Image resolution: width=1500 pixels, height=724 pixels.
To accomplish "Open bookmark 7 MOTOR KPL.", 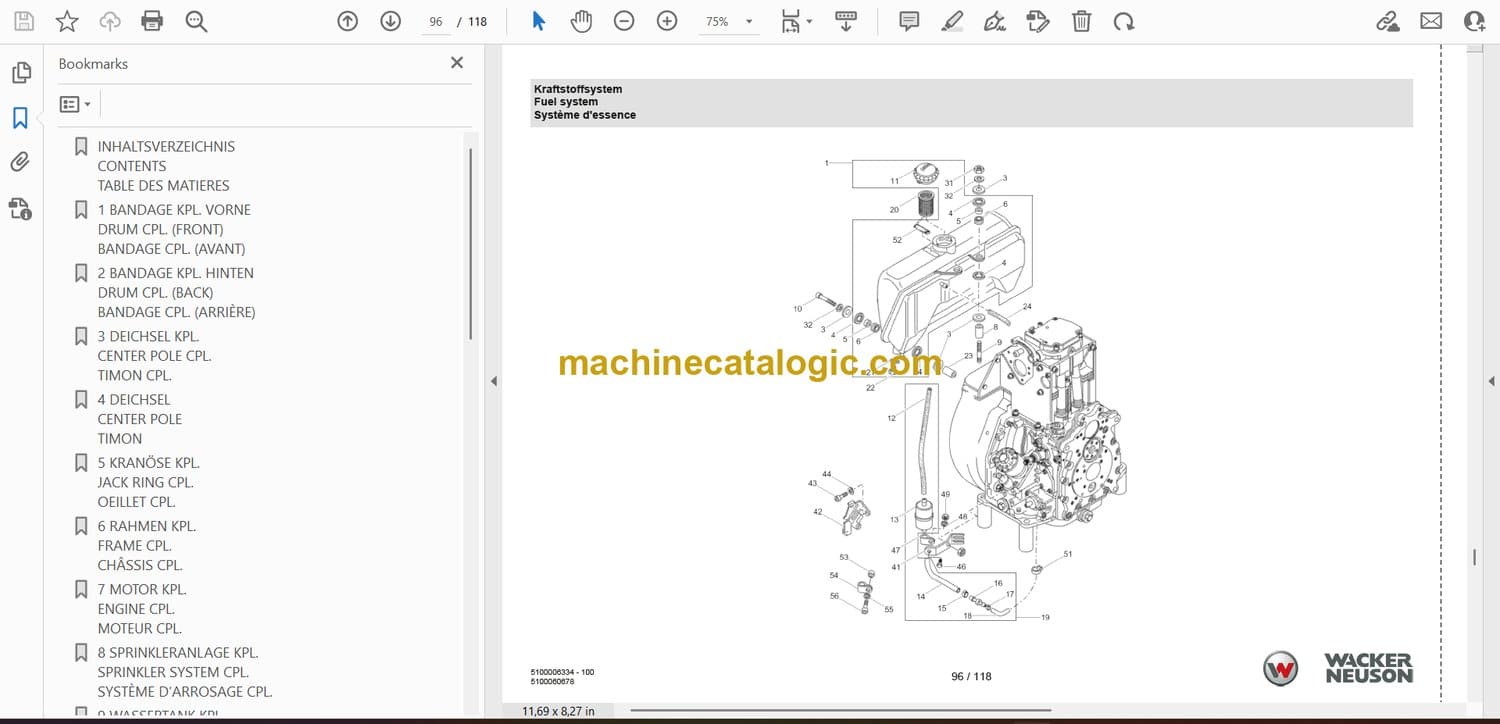I will [140, 589].
